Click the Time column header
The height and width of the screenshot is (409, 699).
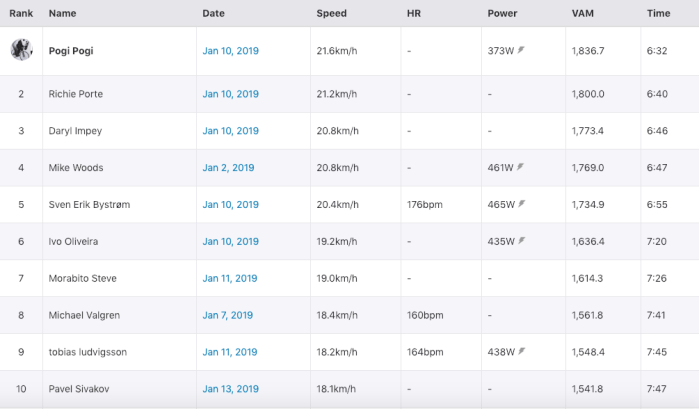(x=658, y=13)
